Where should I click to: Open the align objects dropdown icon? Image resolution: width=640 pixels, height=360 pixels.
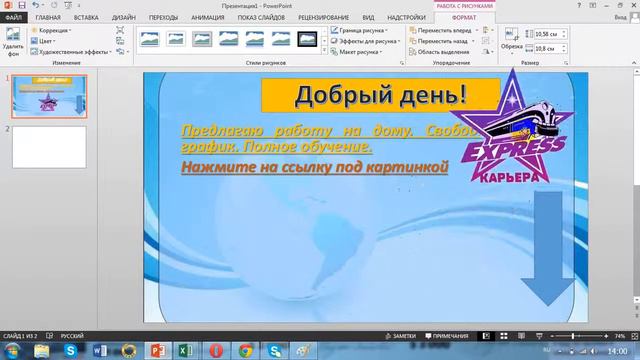pos(488,30)
